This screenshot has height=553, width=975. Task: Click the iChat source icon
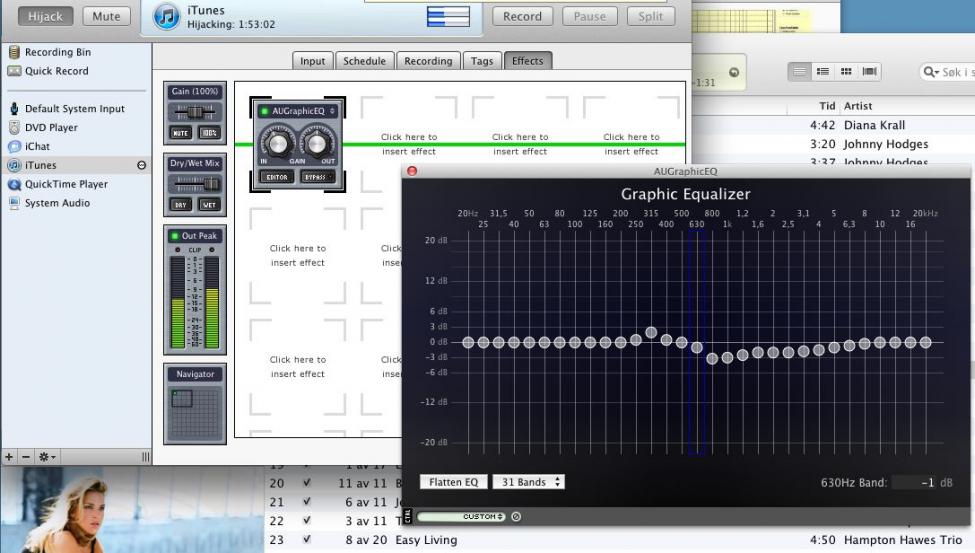coord(14,146)
